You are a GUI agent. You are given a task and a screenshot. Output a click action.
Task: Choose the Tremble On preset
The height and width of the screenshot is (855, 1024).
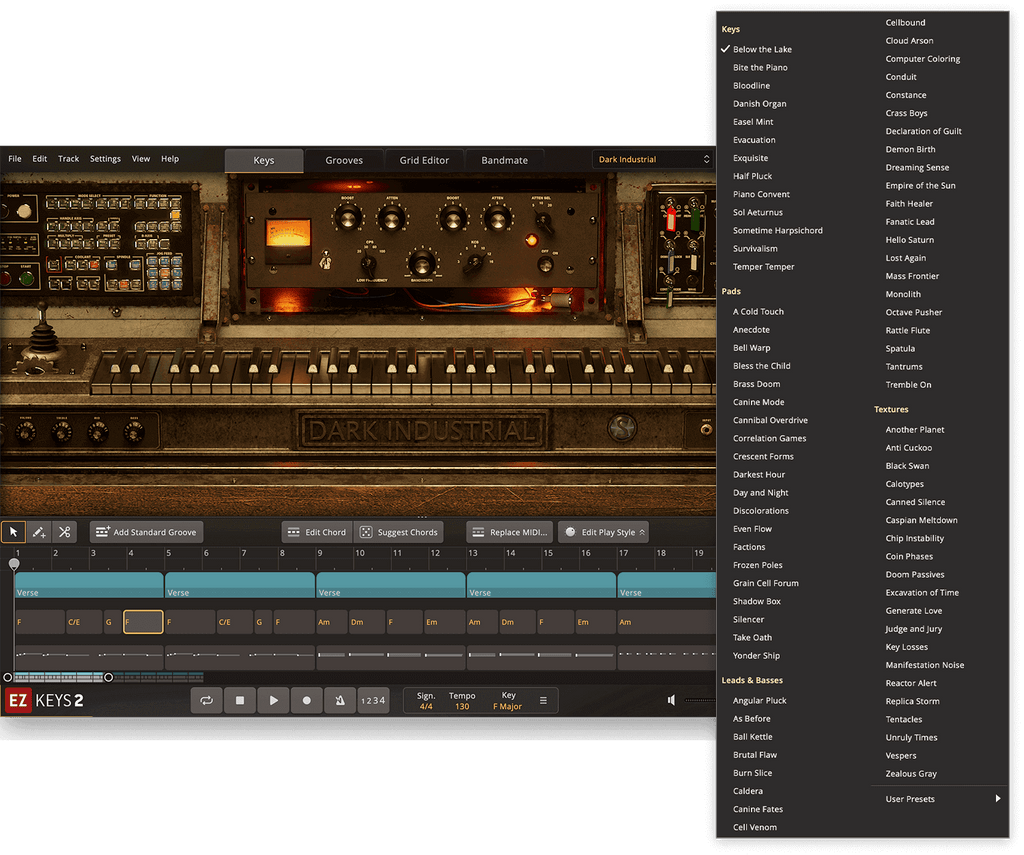click(x=908, y=385)
